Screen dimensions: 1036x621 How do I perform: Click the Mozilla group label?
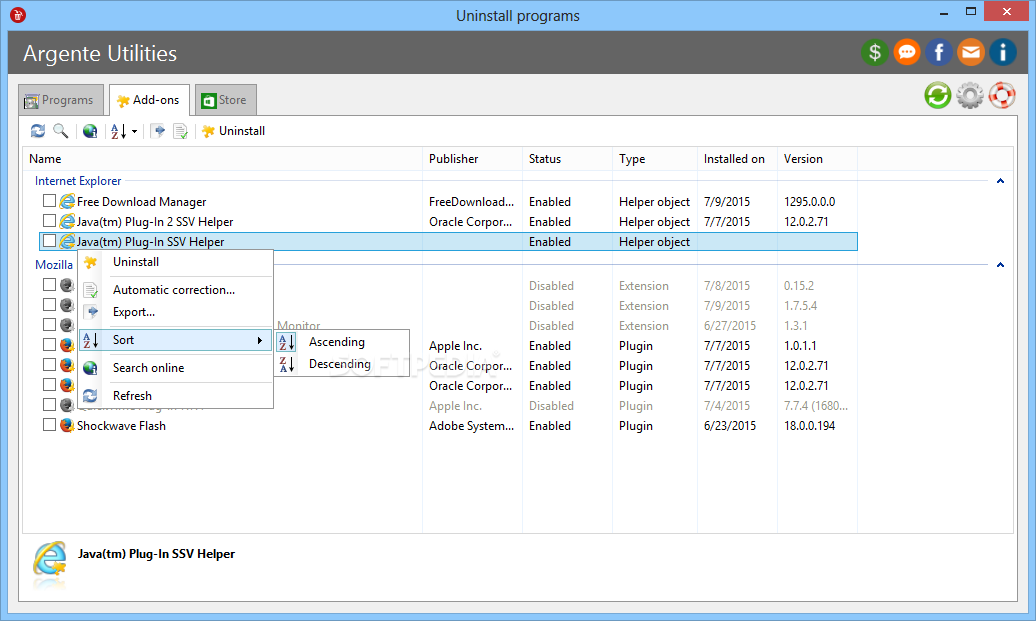(54, 264)
